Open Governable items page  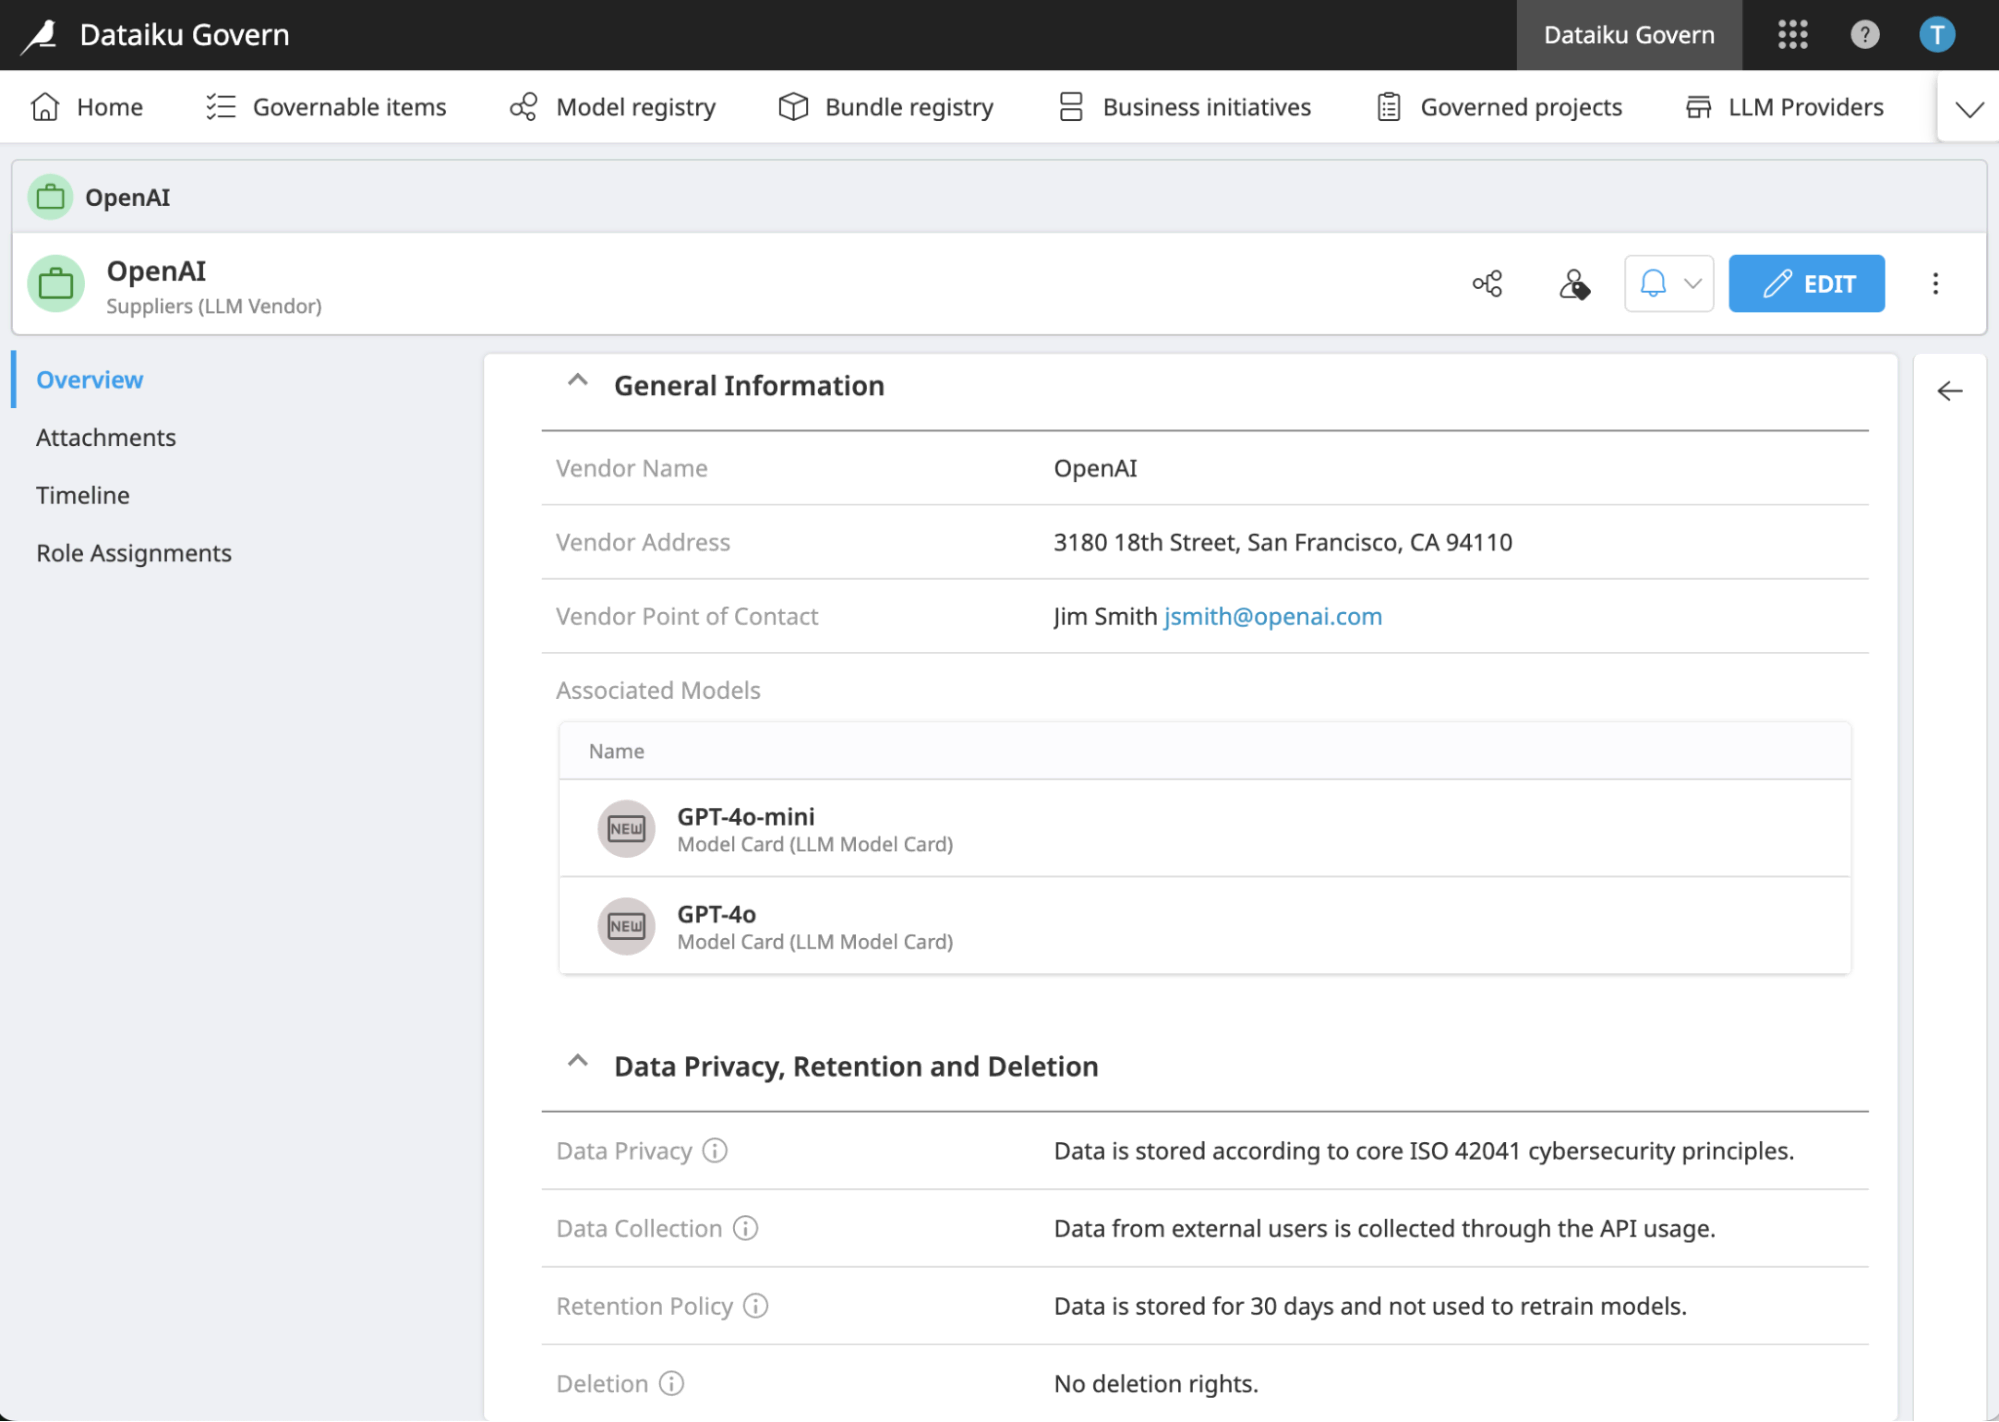coord(326,107)
